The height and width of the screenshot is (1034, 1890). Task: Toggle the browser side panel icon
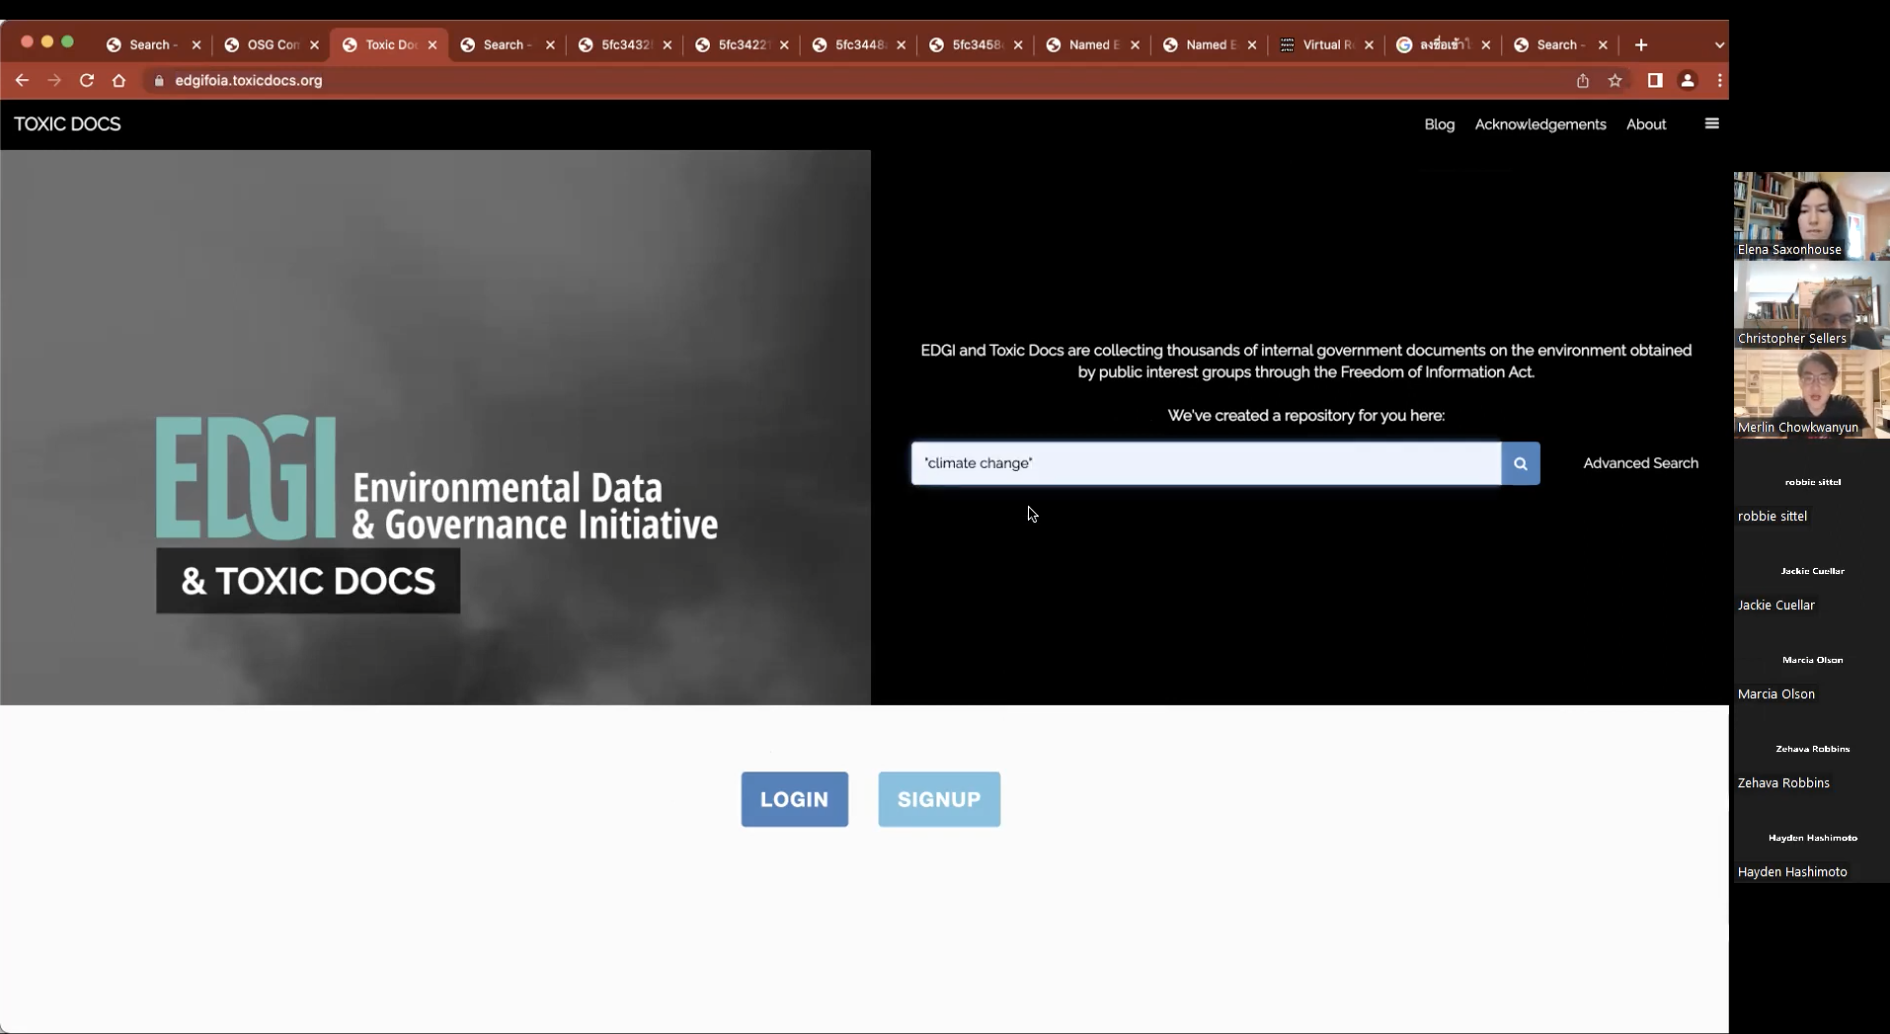click(1655, 80)
